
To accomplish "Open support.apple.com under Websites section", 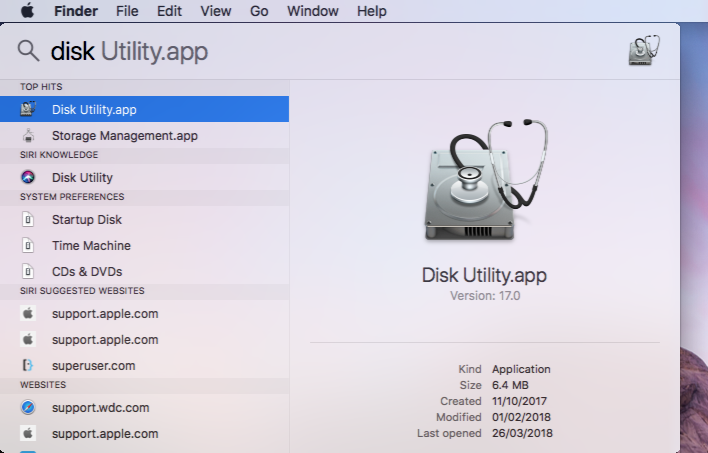I will tap(105, 433).
